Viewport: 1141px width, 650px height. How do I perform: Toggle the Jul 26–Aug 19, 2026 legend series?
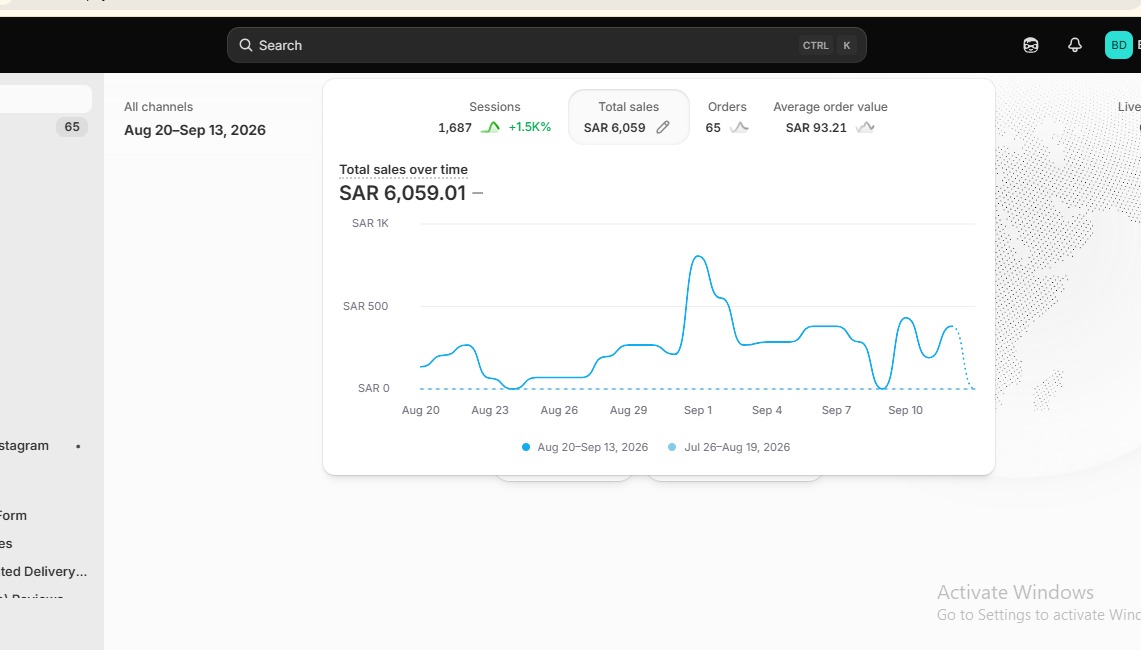pos(728,447)
